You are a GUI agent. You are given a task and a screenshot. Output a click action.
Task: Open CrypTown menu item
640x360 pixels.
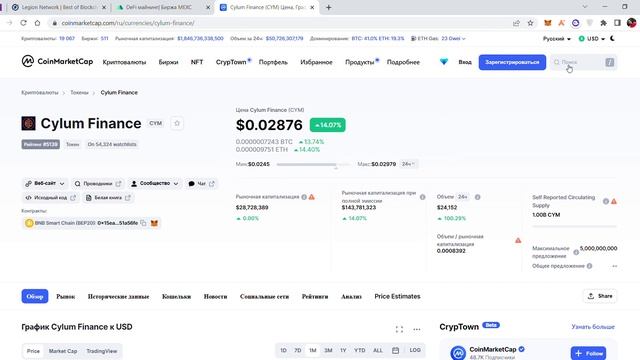(x=231, y=62)
